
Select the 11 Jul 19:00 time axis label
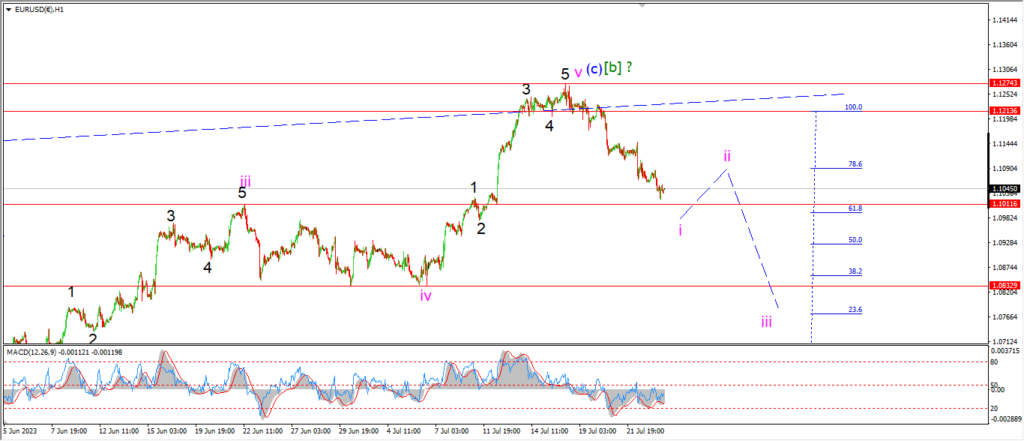[x=500, y=431]
